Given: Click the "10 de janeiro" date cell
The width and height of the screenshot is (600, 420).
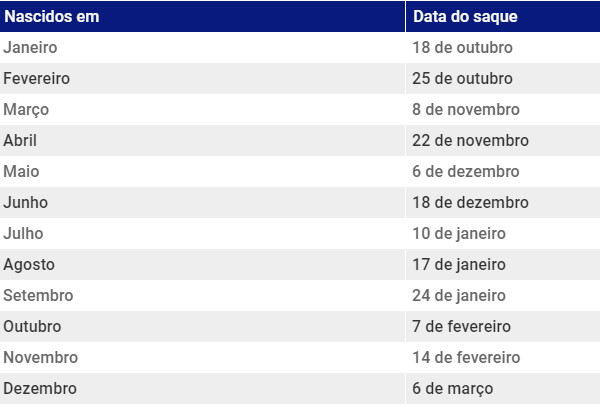Looking at the screenshot, I should pyautogui.click(x=459, y=233).
